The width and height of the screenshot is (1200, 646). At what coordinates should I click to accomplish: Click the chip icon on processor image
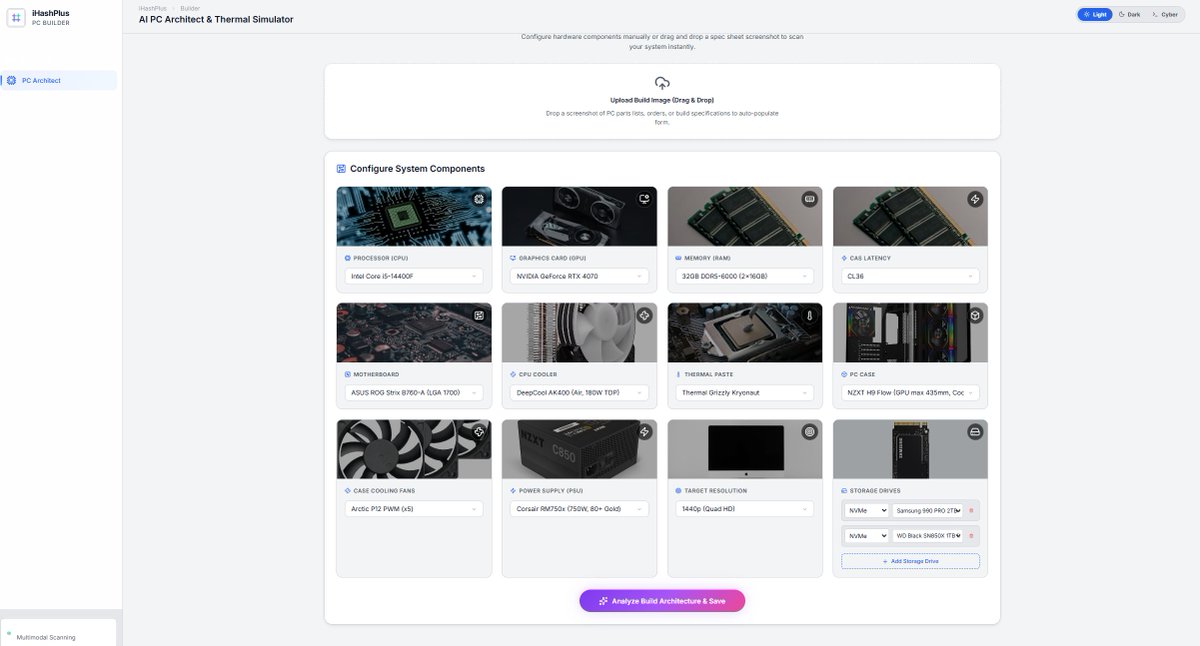coord(479,199)
